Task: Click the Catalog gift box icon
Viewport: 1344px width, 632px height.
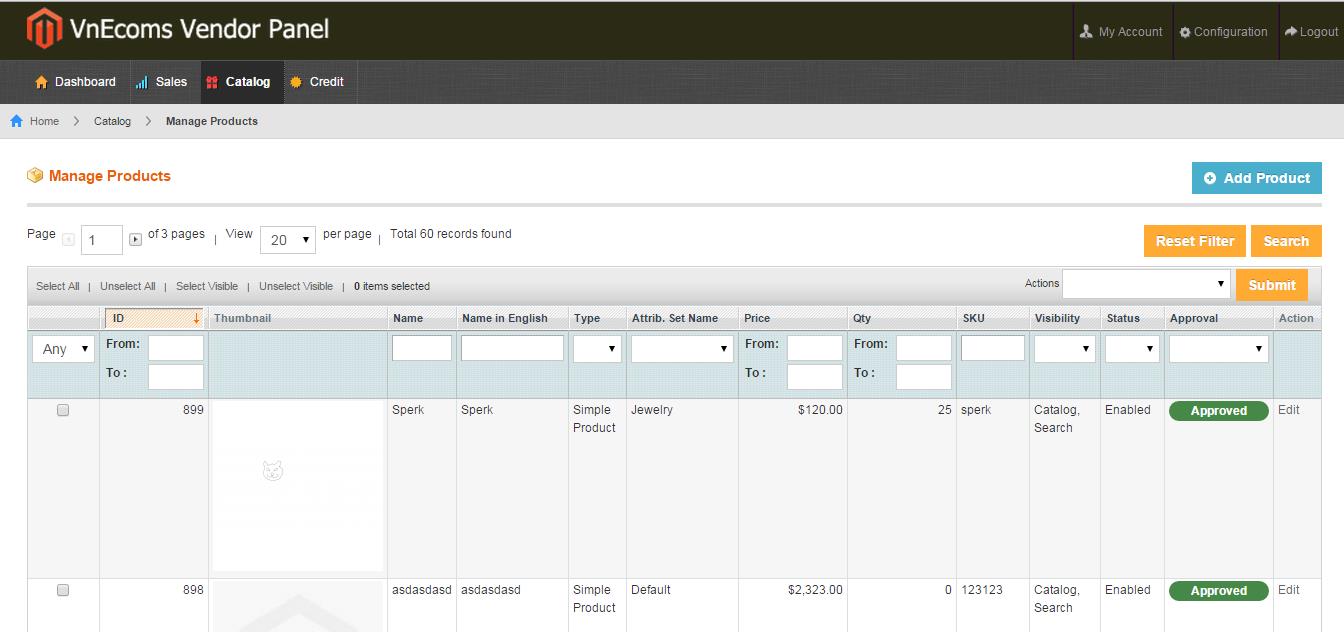Action: pos(212,82)
